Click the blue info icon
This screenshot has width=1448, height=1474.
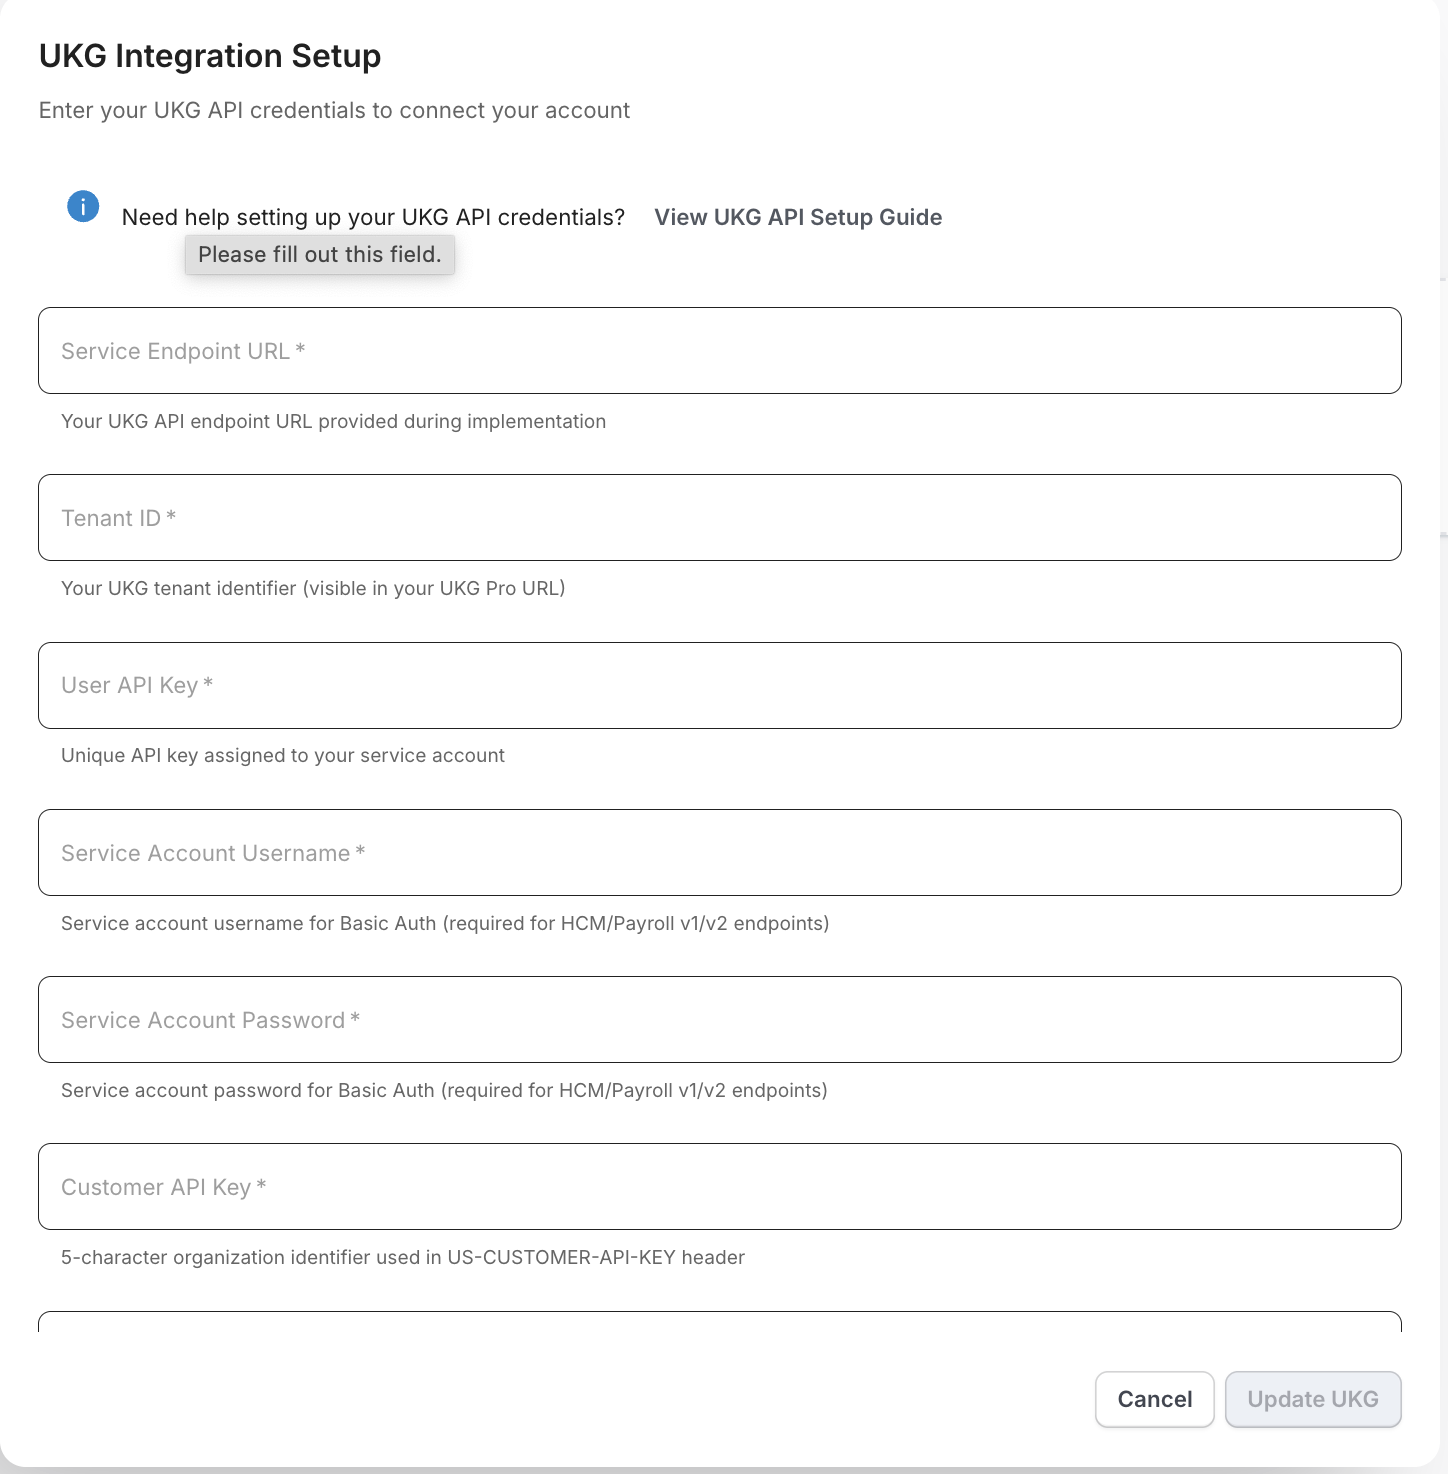pyautogui.click(x=83, y=207)
